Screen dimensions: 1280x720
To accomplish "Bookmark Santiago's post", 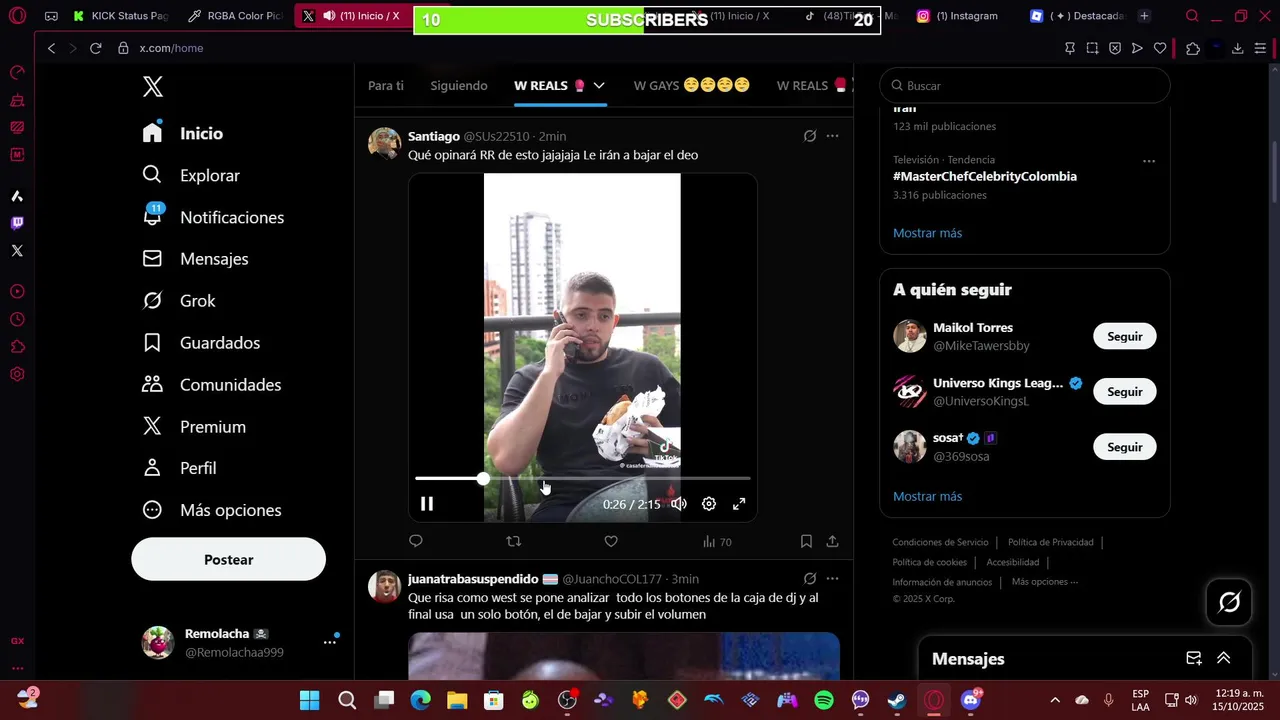I will pos(806,541).
